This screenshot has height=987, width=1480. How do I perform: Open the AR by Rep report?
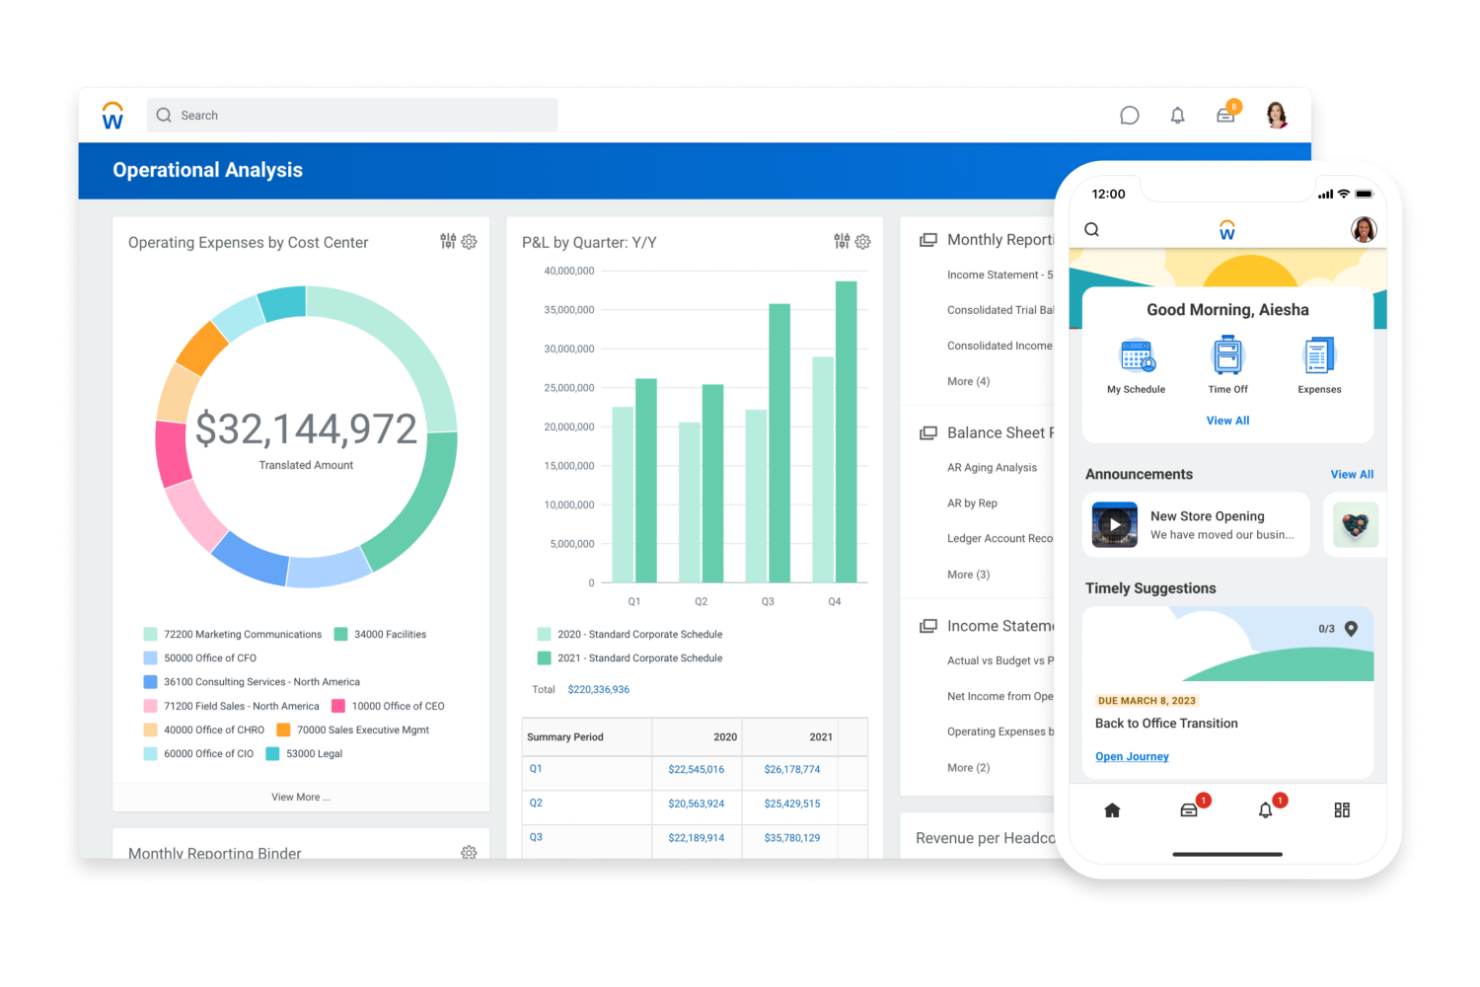point(972,503)
